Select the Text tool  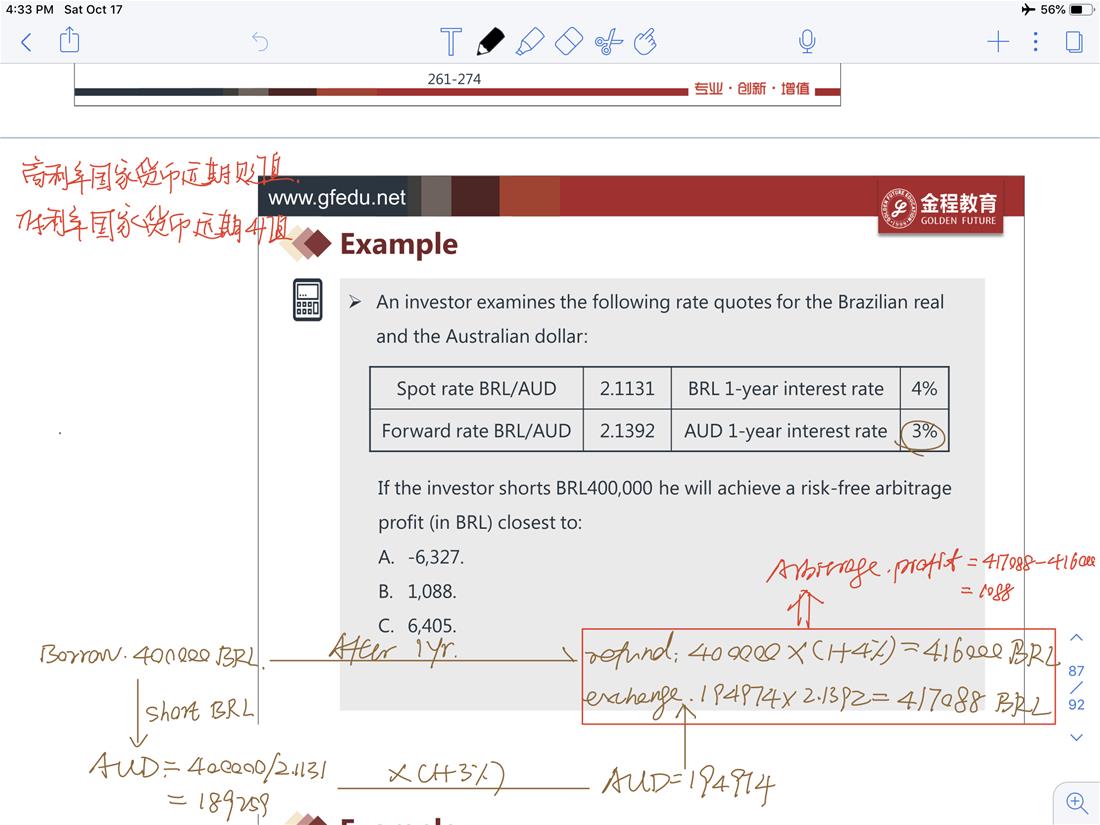[x=450, y=41]
